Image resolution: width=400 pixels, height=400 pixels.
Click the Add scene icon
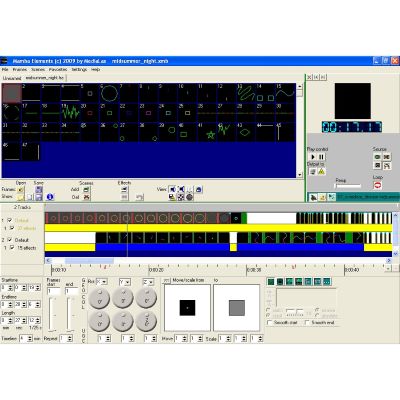[x=87, y=189]
